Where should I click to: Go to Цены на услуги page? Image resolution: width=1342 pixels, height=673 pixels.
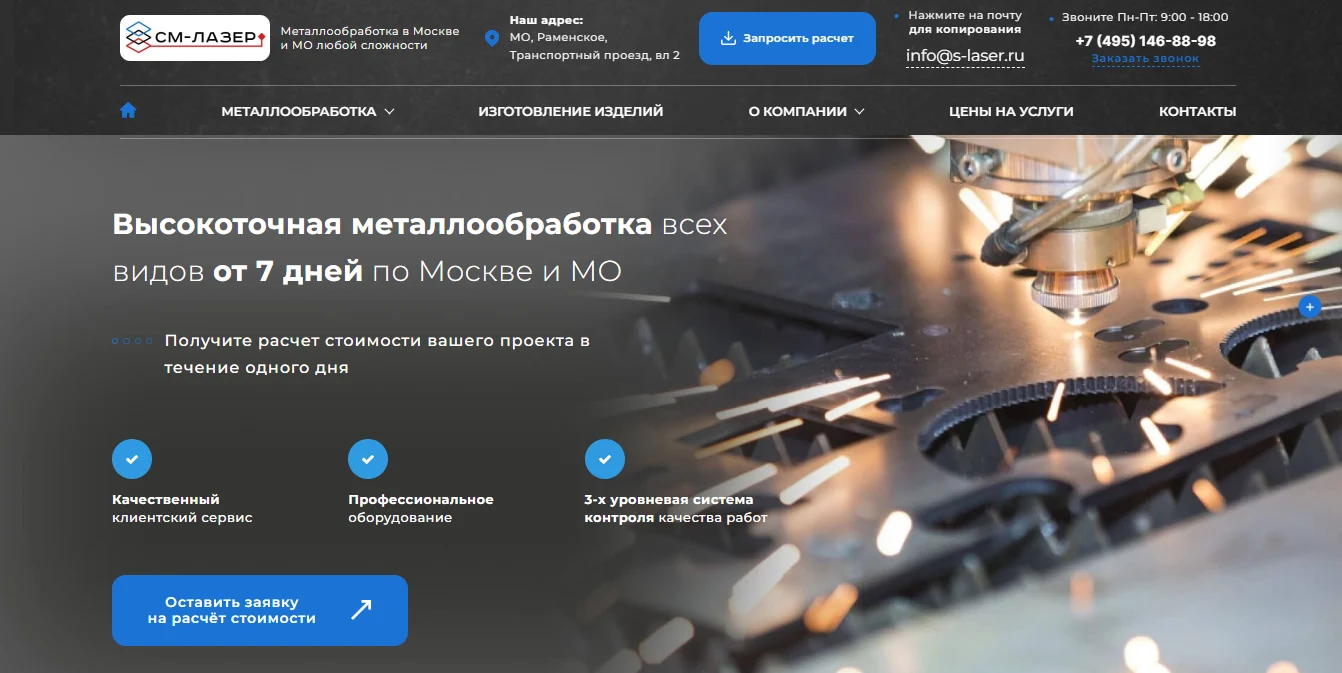1010,112
